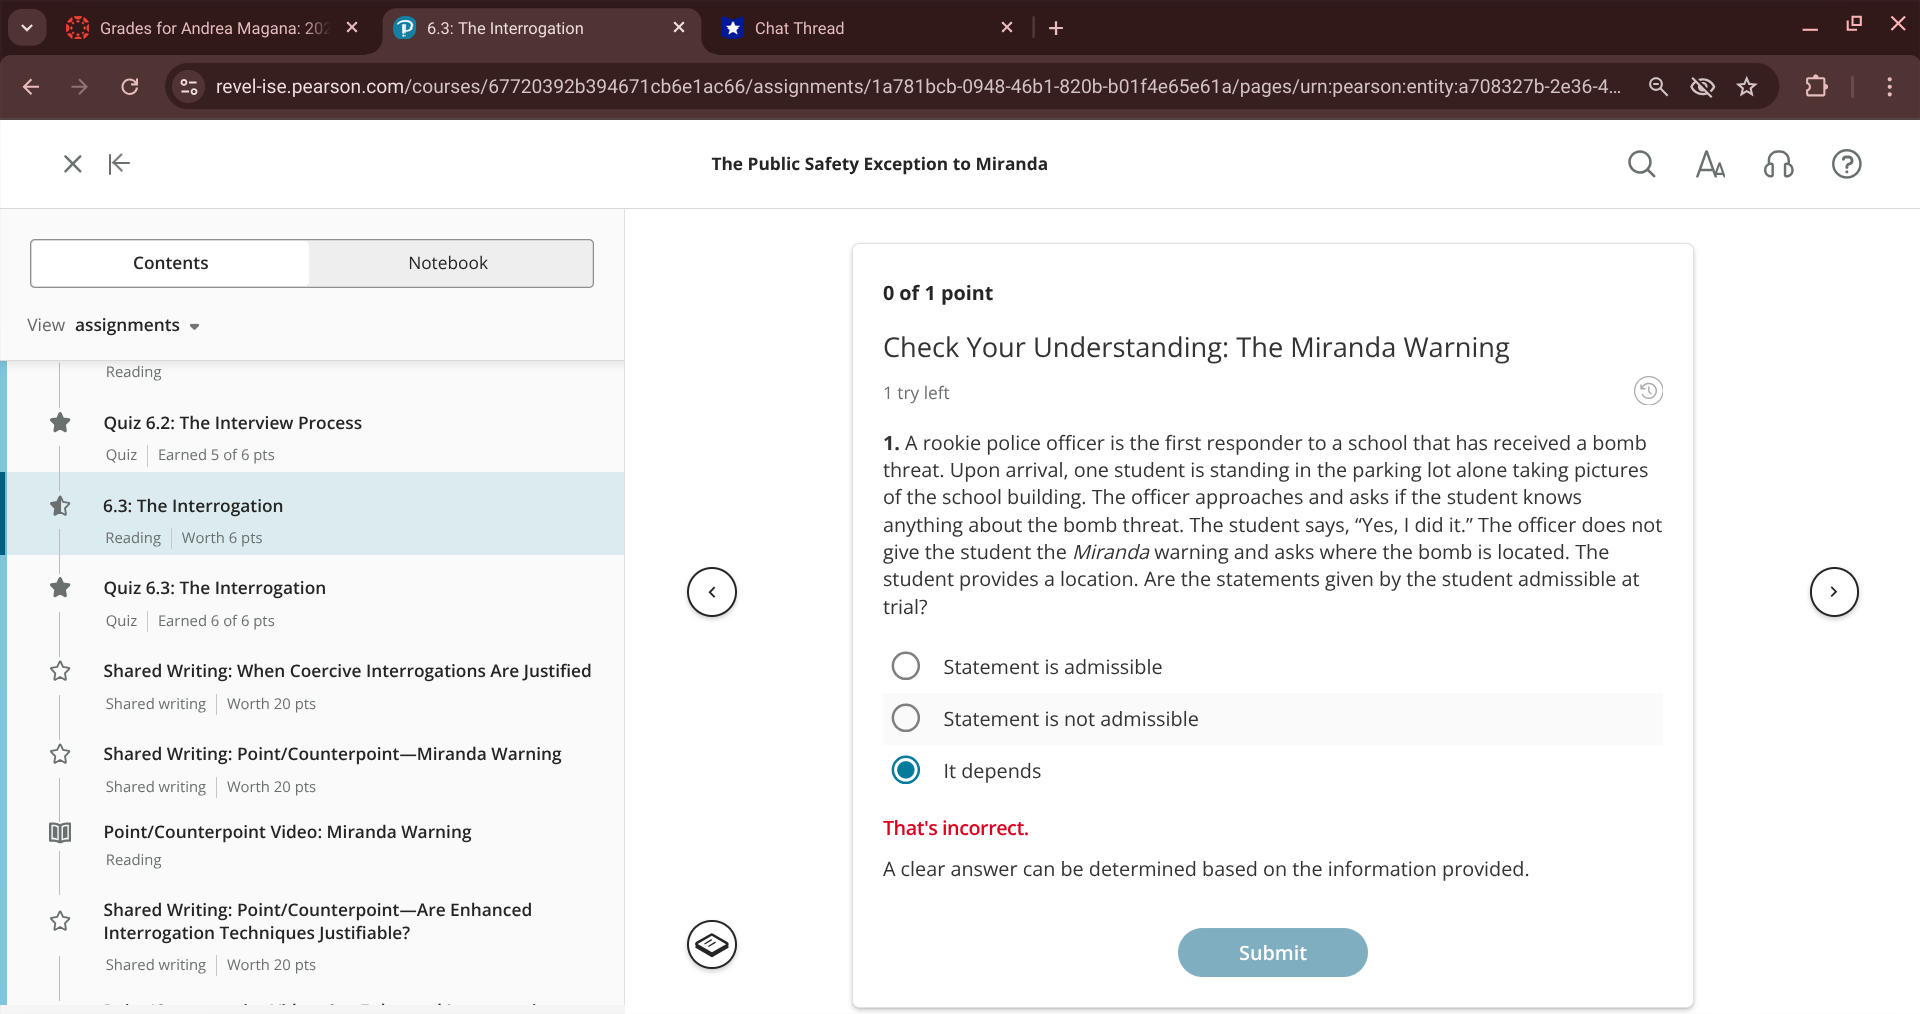Screen dimensions: 1920x1014
Task: Click the star for Coercive Interrogations shared writing
Action: pos(60,671)
